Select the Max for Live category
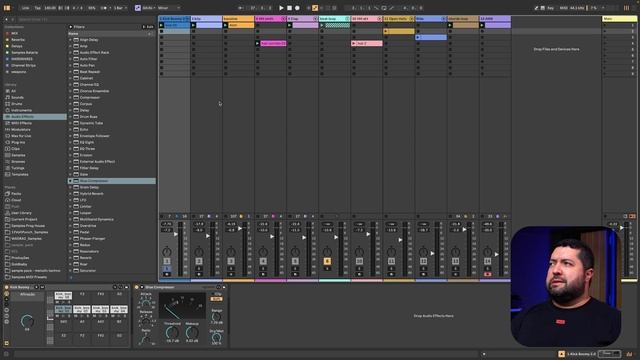Image resolution: width=640 pixels, height=360 pixels. [21, 136]
